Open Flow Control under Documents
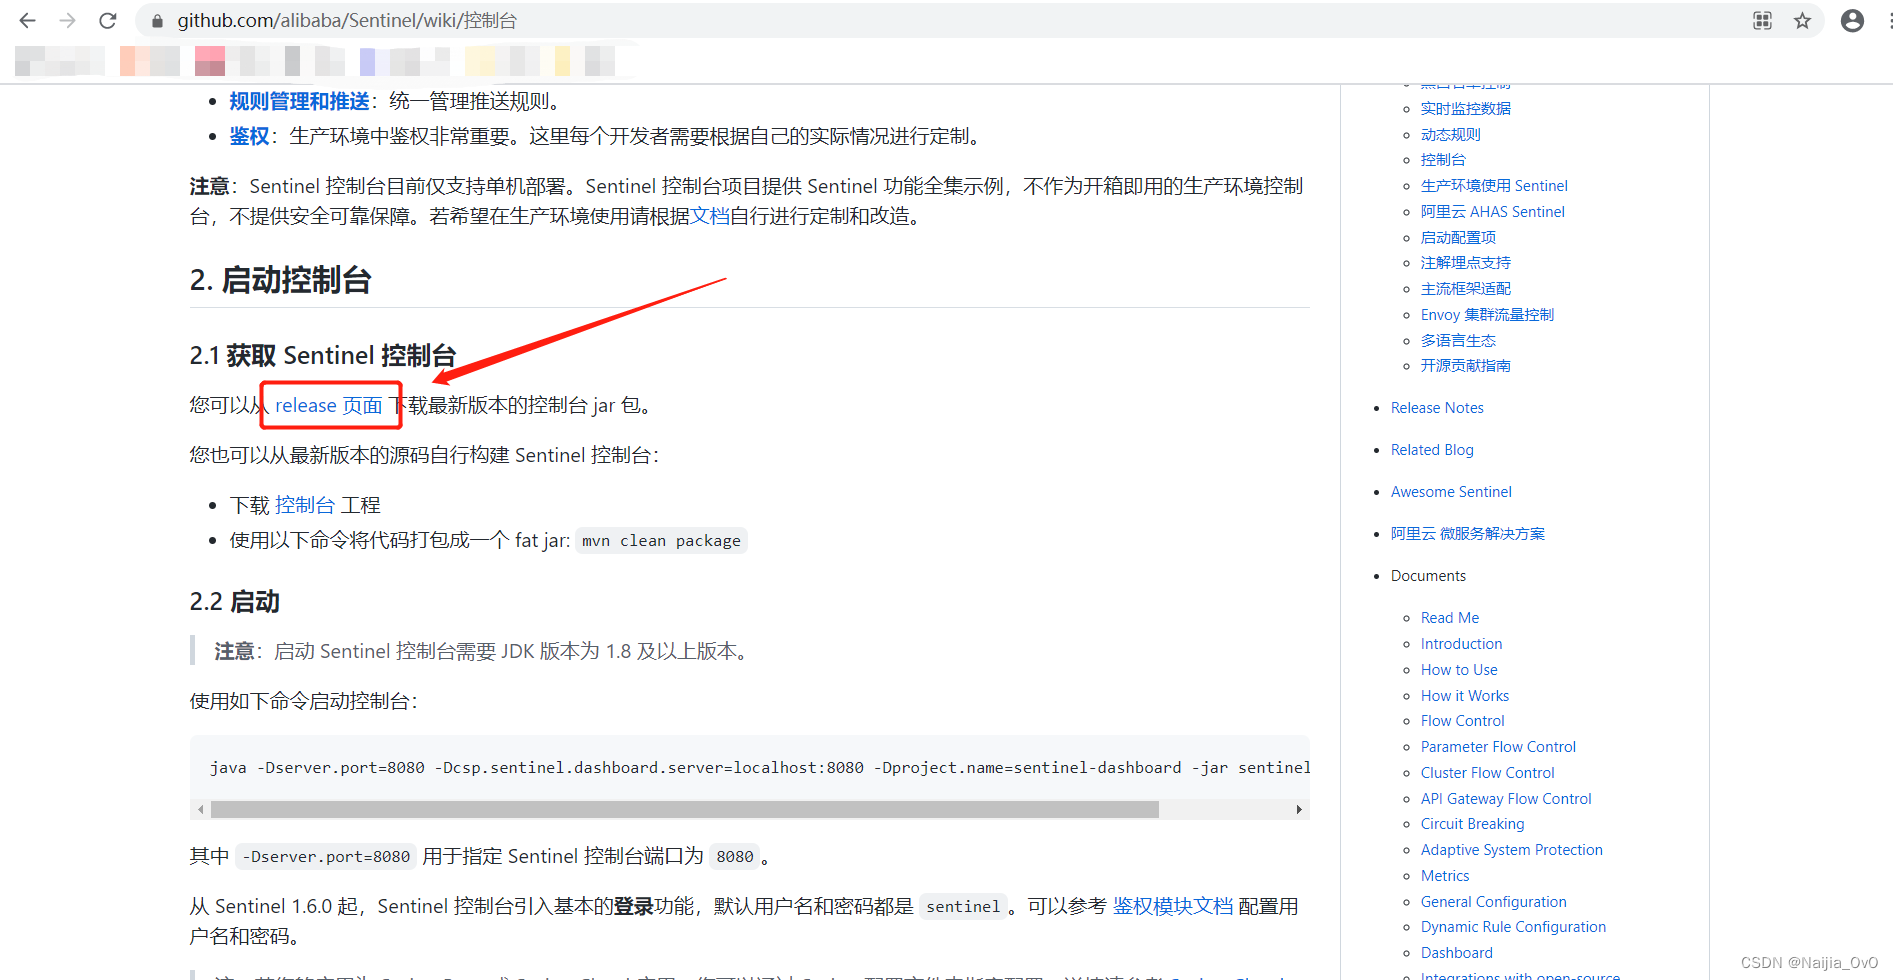Image resolution: width=1893 pixels, height=980 pixels. tap(1462, 720)
